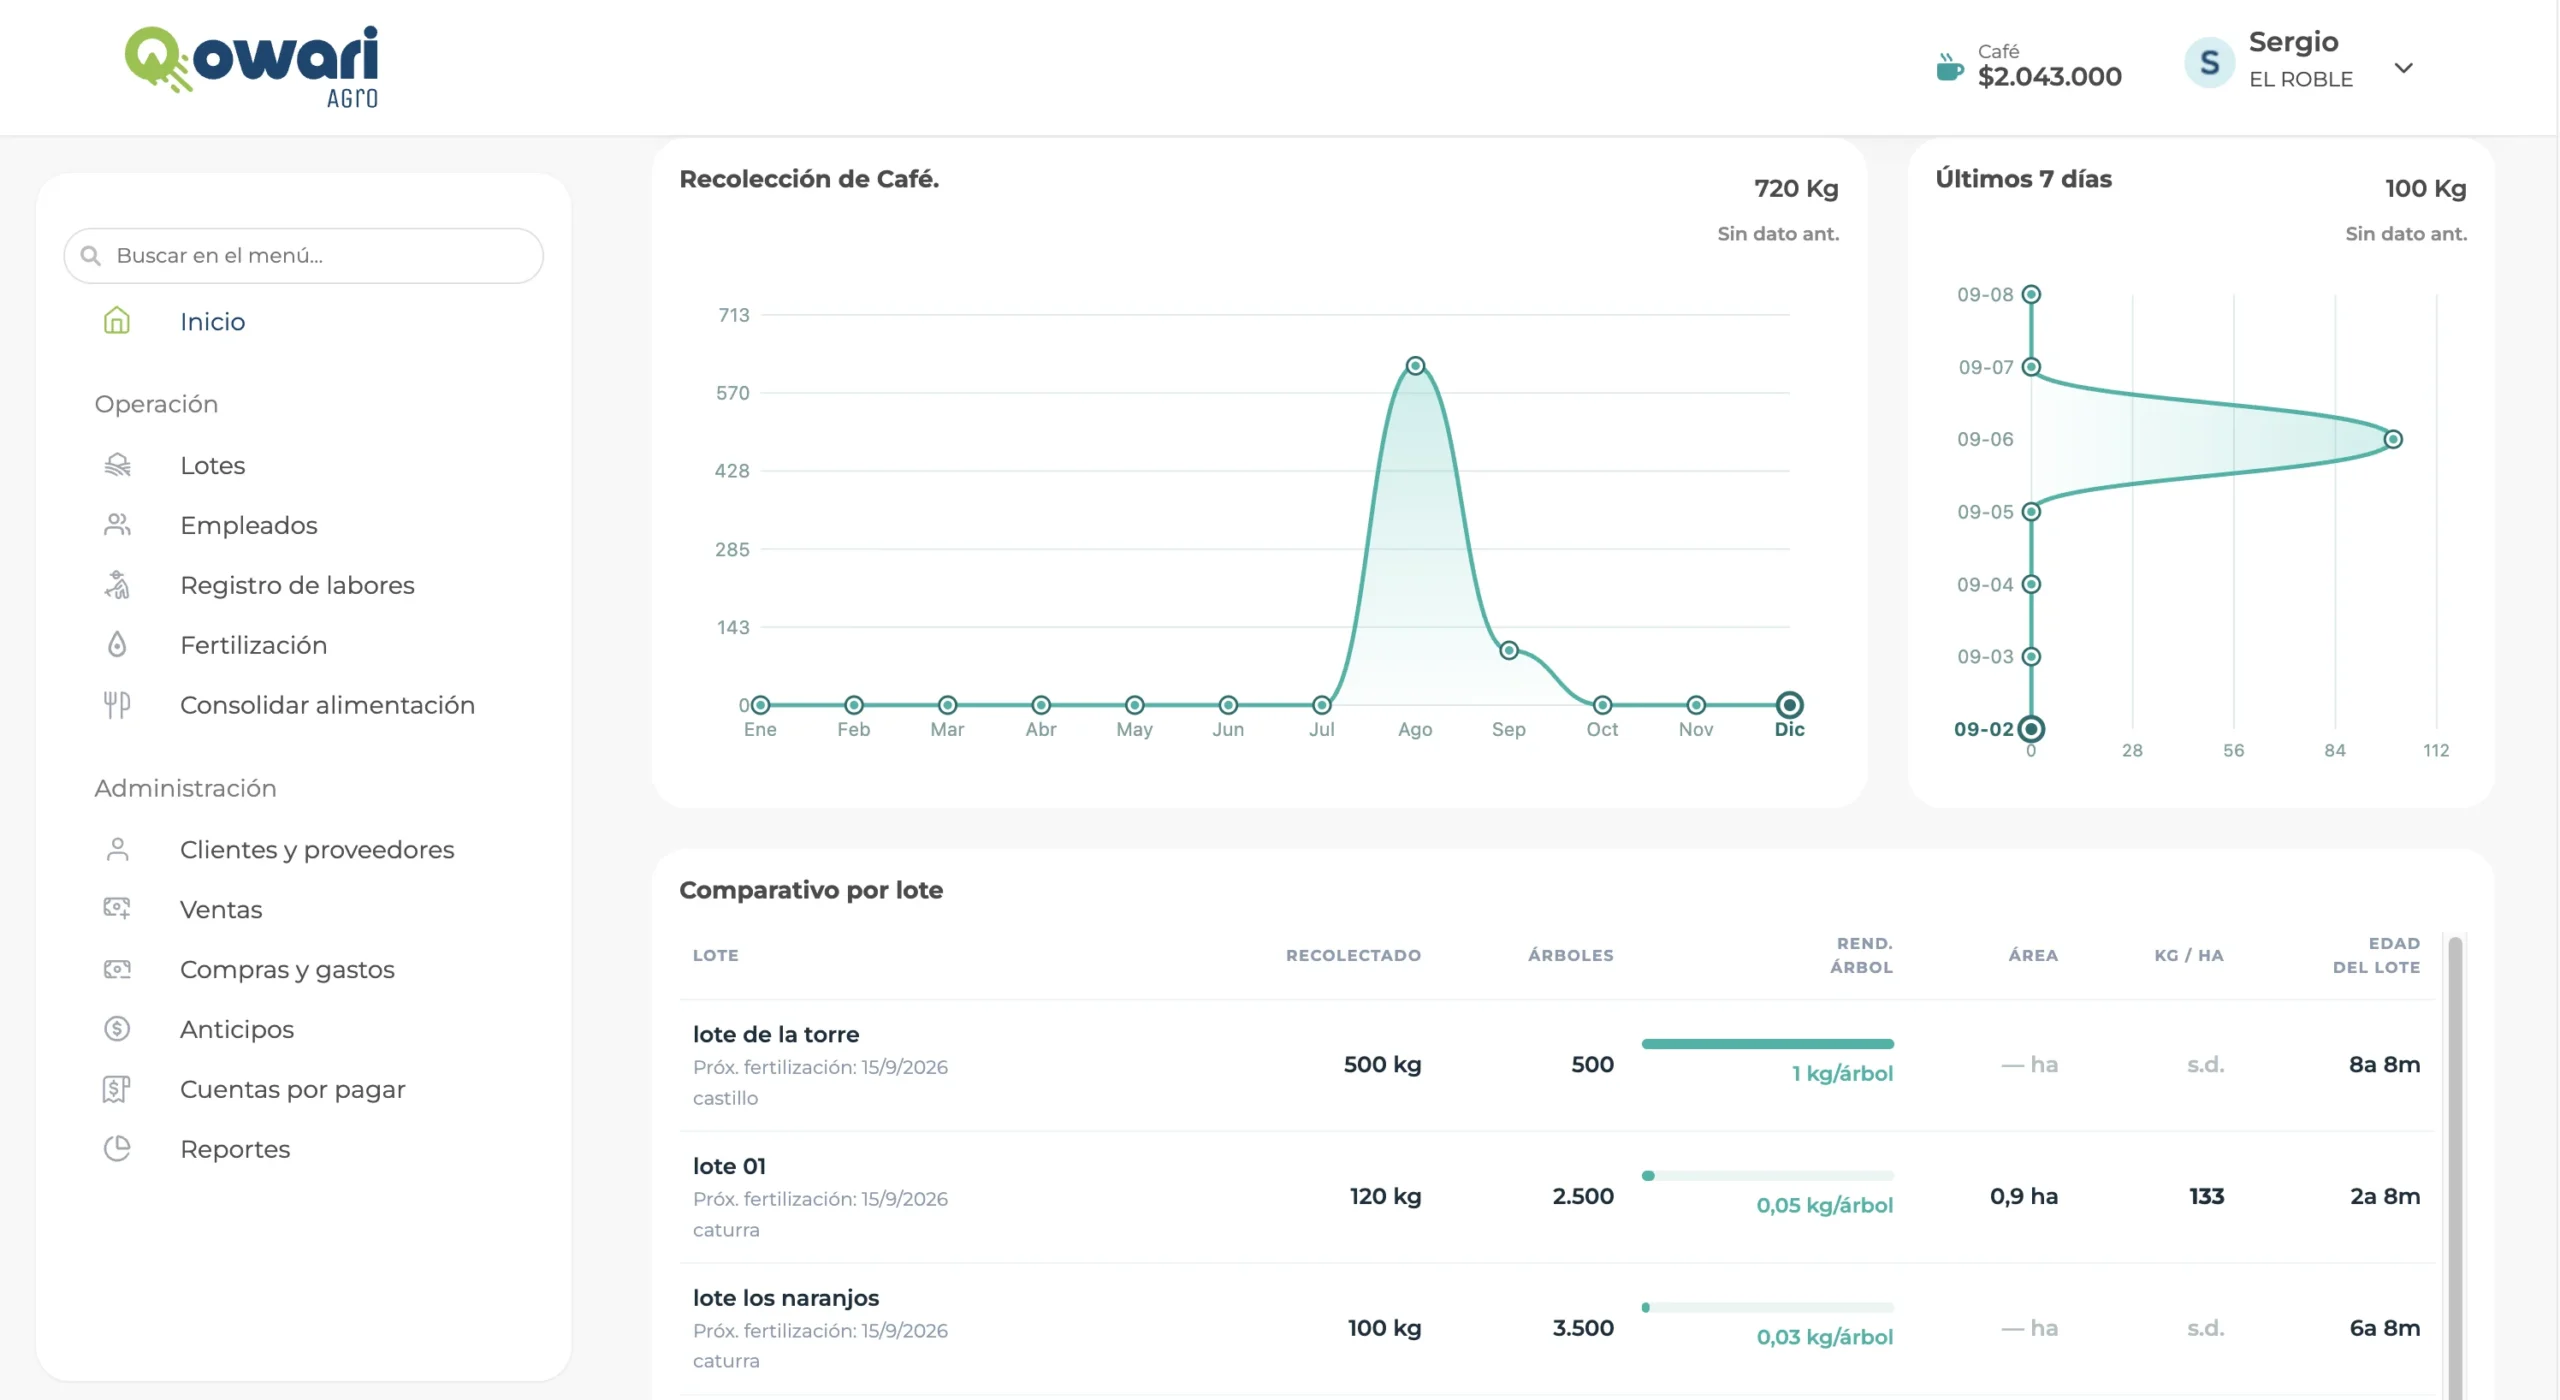Click the Fertilización droplet icon
Screen dimensions: 2560x1400
pyautogui.click(x=117, y=645)
